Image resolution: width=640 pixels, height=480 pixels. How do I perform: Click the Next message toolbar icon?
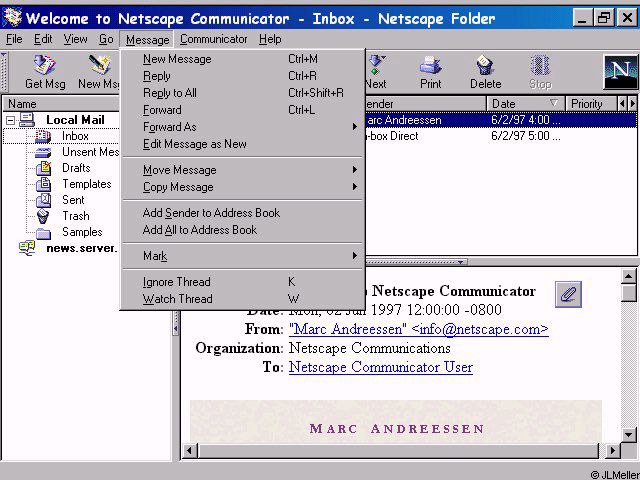tap(377, 65)
